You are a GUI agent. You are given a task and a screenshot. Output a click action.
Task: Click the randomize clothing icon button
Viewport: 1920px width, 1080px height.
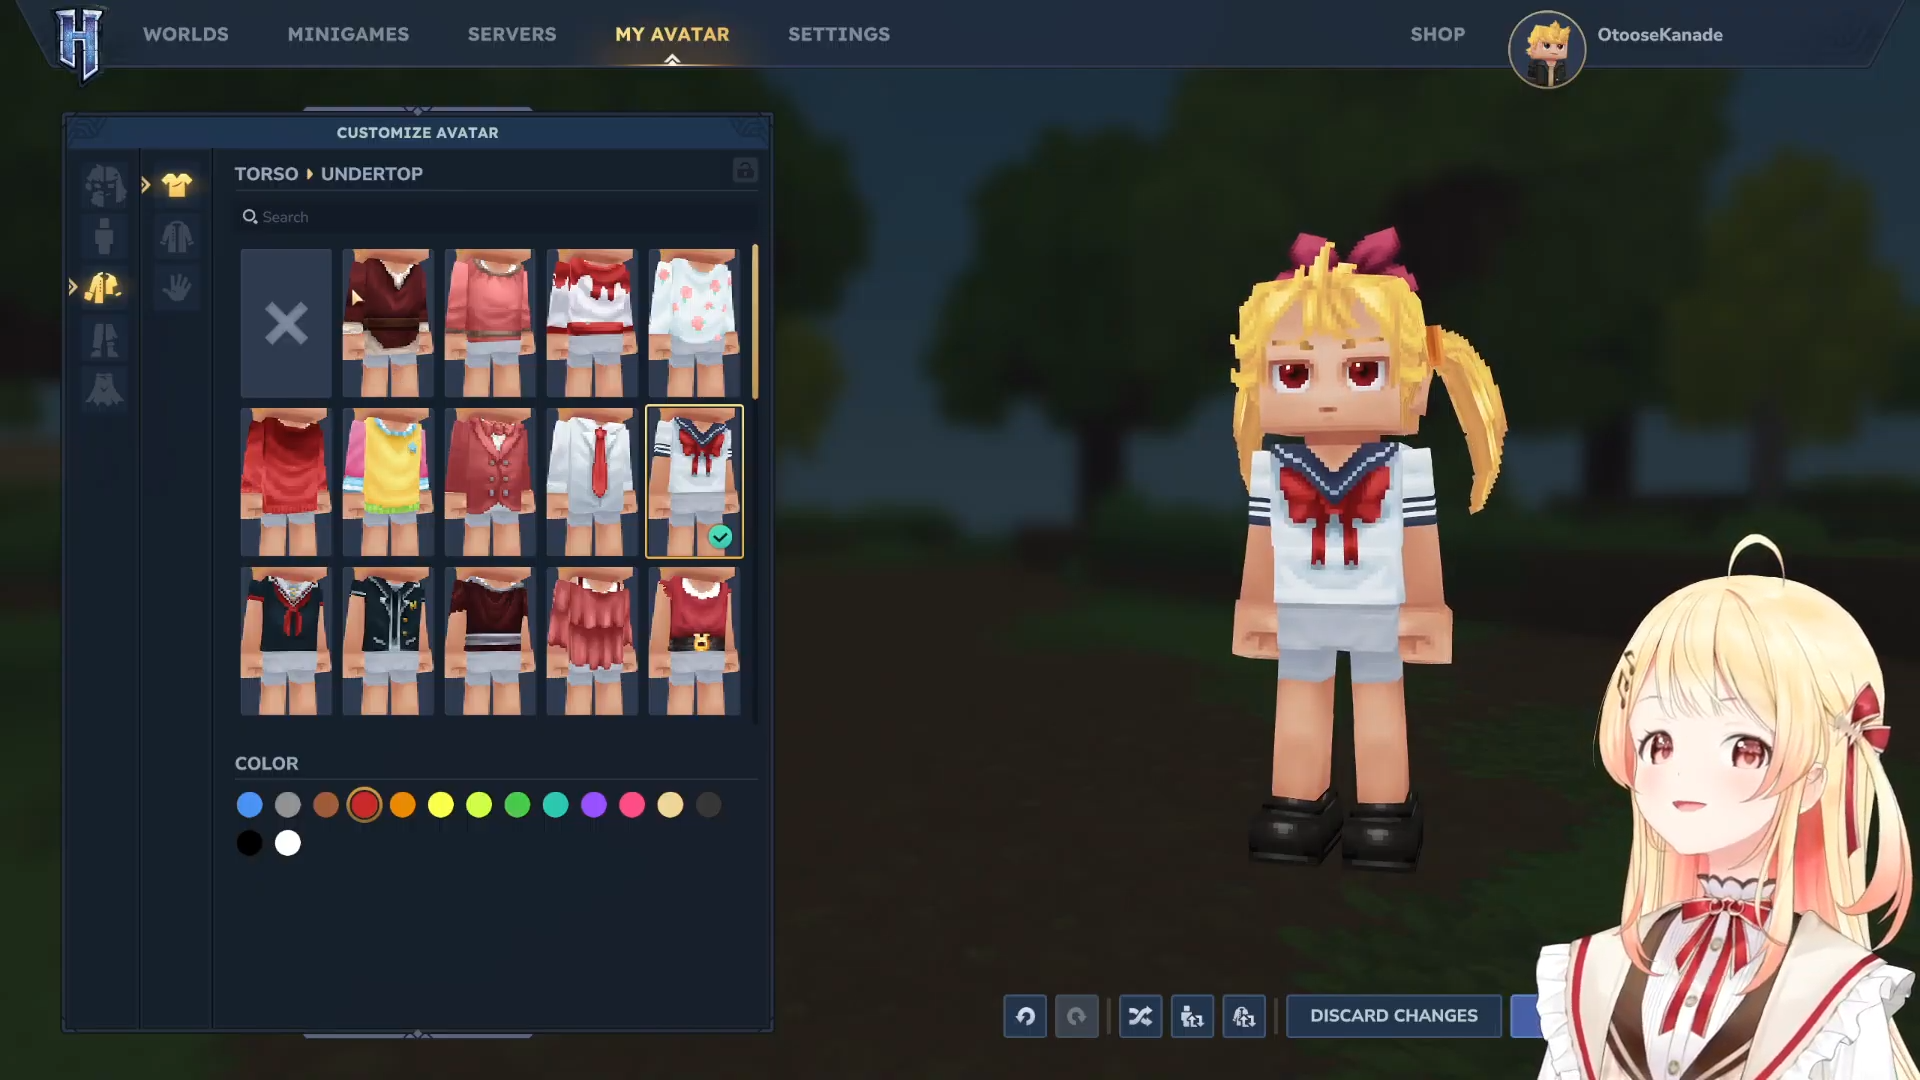tap(1244, 1016)
